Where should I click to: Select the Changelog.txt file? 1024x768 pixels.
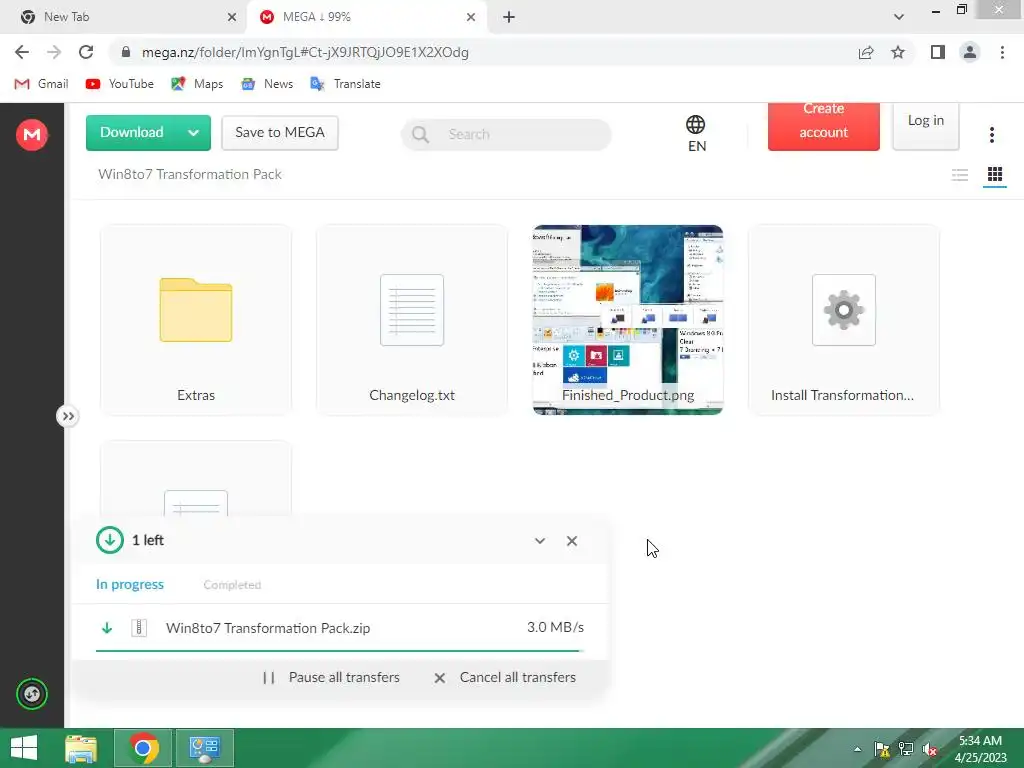[x=411, y=320]
